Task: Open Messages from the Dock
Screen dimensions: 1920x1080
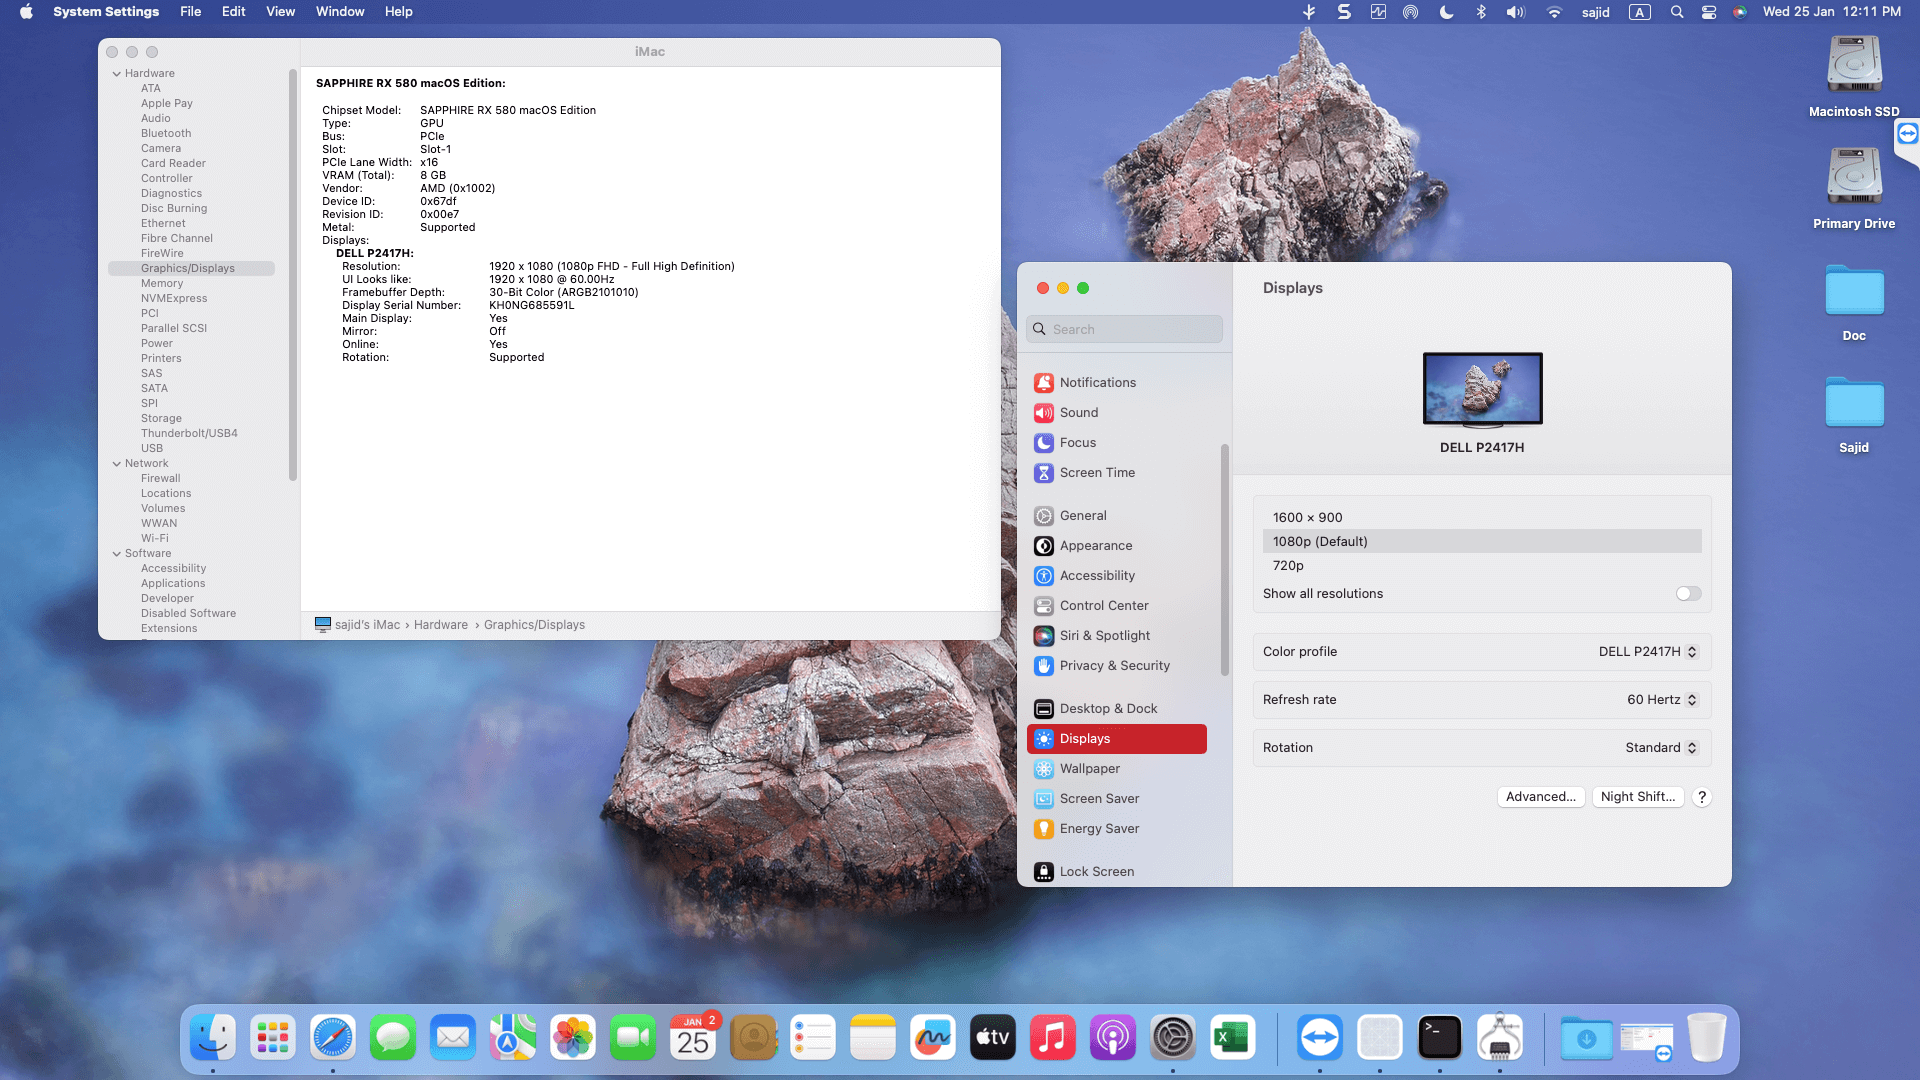Action: pos(393,1038)
